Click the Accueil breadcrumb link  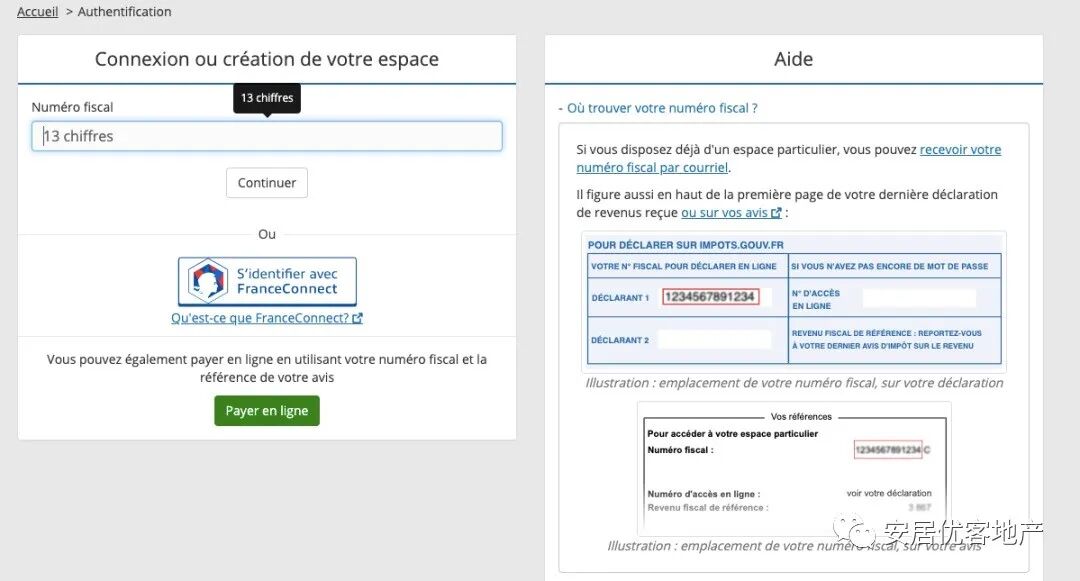click(37, 12)
